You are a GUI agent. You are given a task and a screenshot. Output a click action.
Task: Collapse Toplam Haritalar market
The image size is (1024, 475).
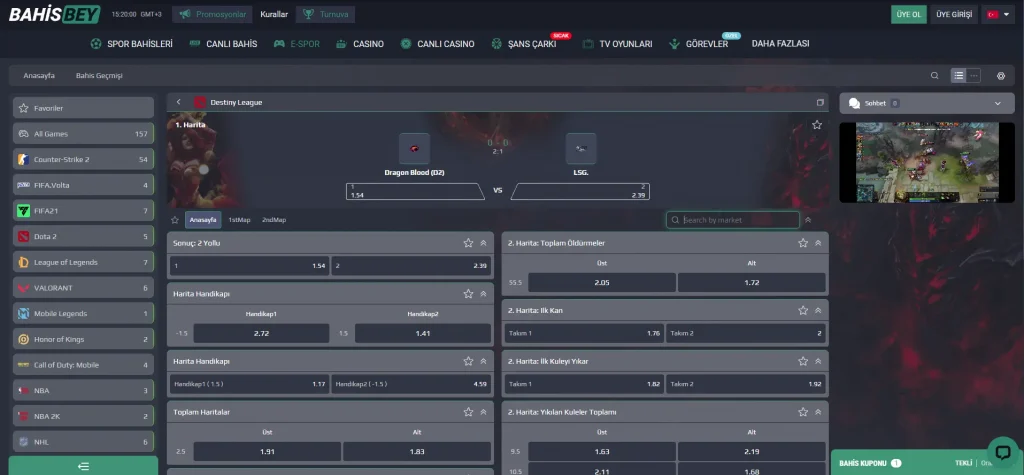coord(483,412)
